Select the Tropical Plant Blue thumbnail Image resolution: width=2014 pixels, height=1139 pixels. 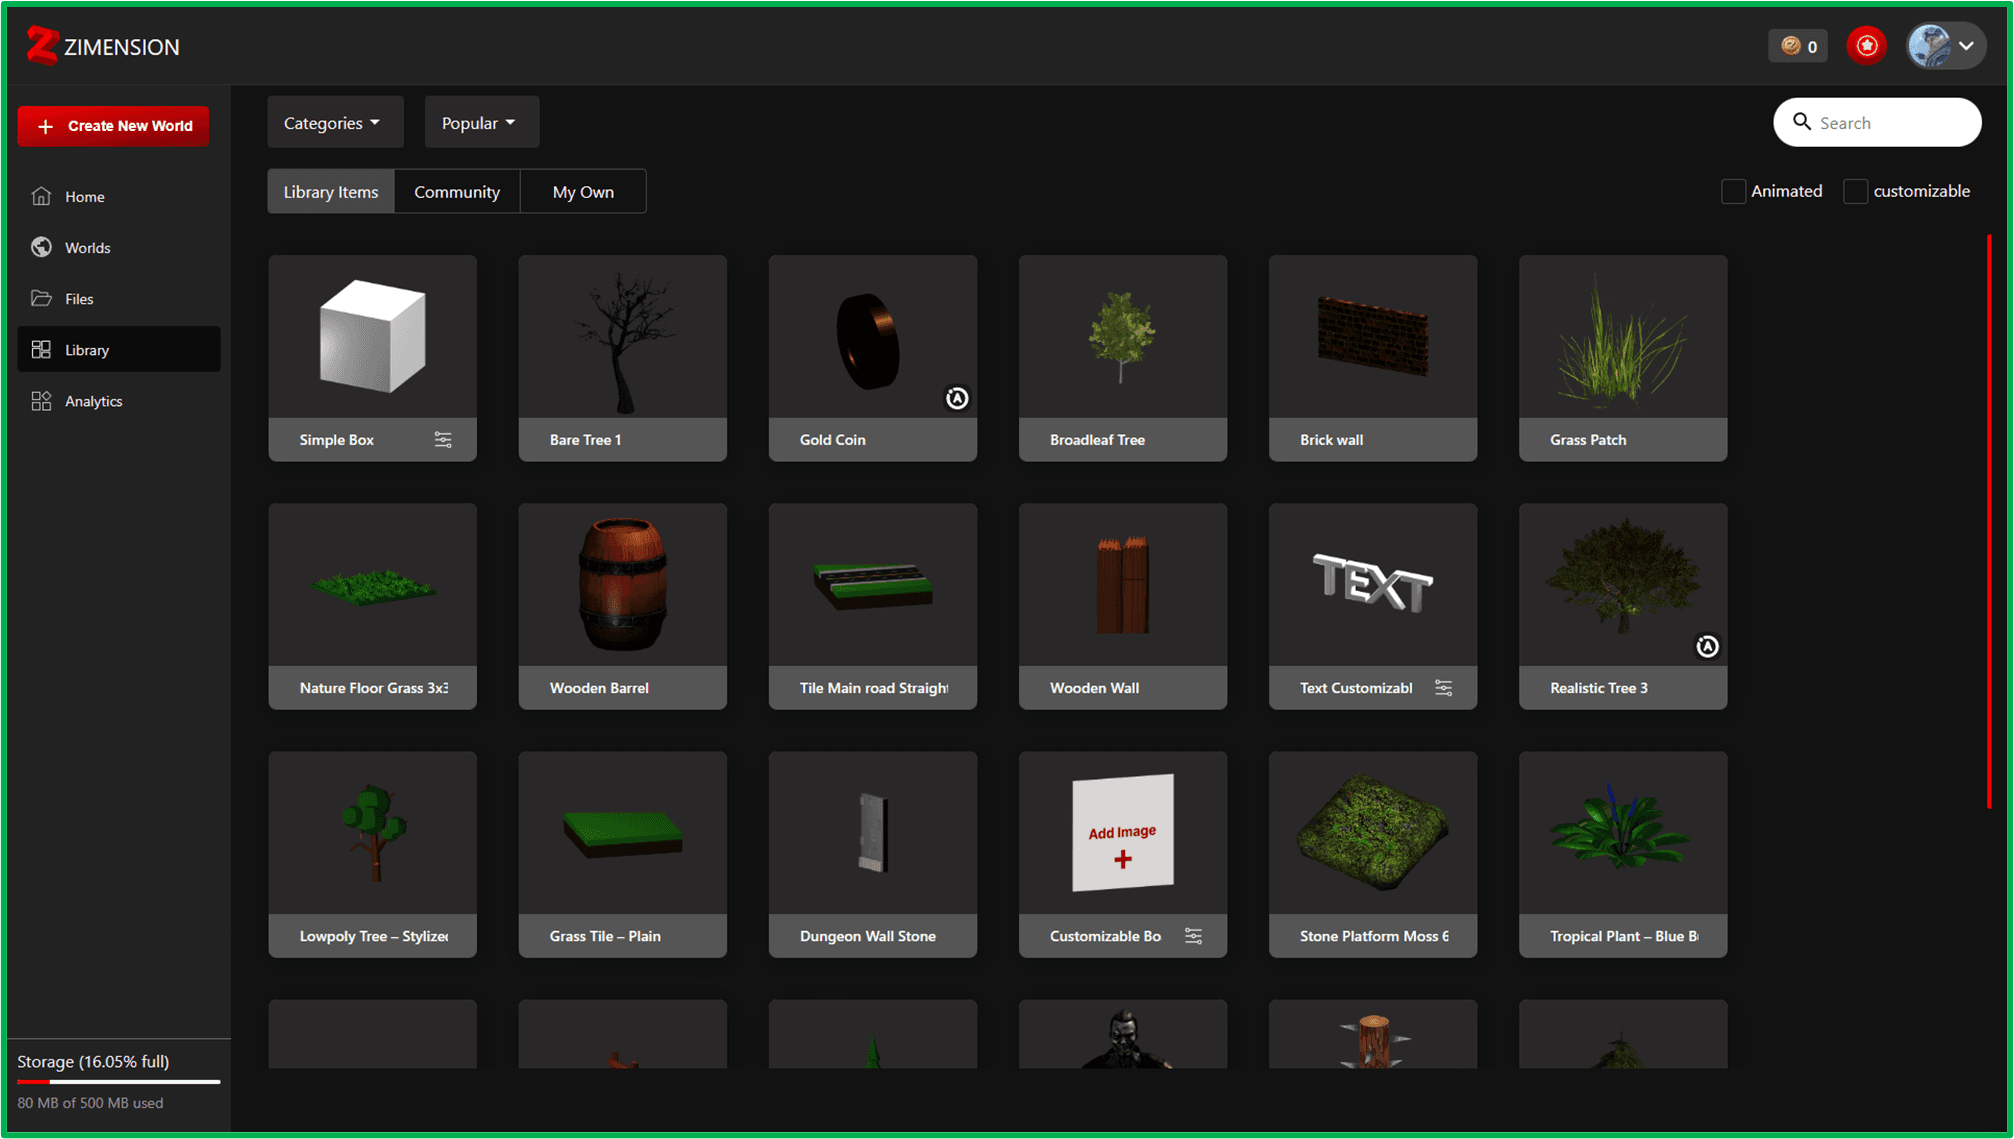point(1622,833)
